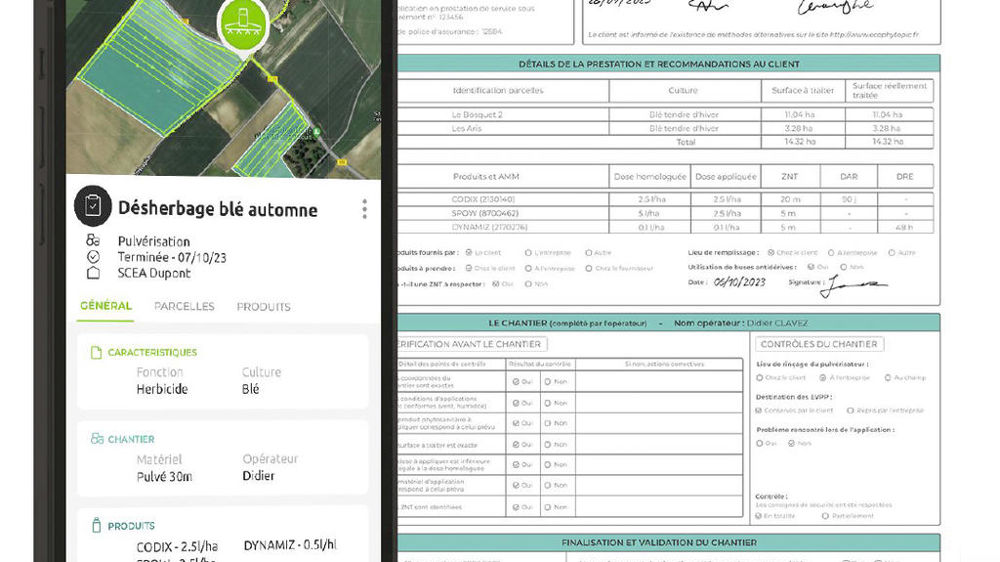This screenshot has height=562, width=1000.
Task: Choose 'Partiellement' under Contrôle
Action: click(x=826, y=516)
